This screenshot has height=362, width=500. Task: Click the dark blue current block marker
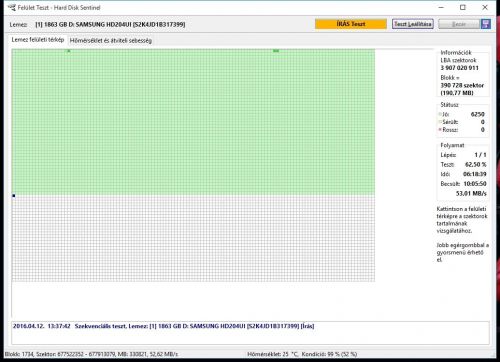pos(14,196)
